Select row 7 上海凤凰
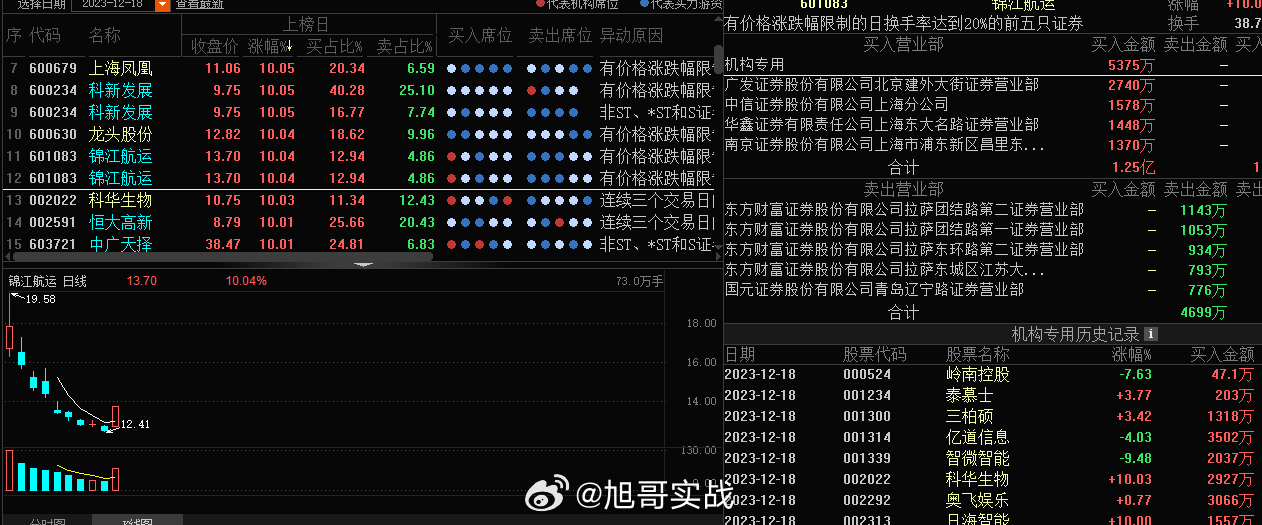This screenshot has width=1262, height=525. click(359, 68)
